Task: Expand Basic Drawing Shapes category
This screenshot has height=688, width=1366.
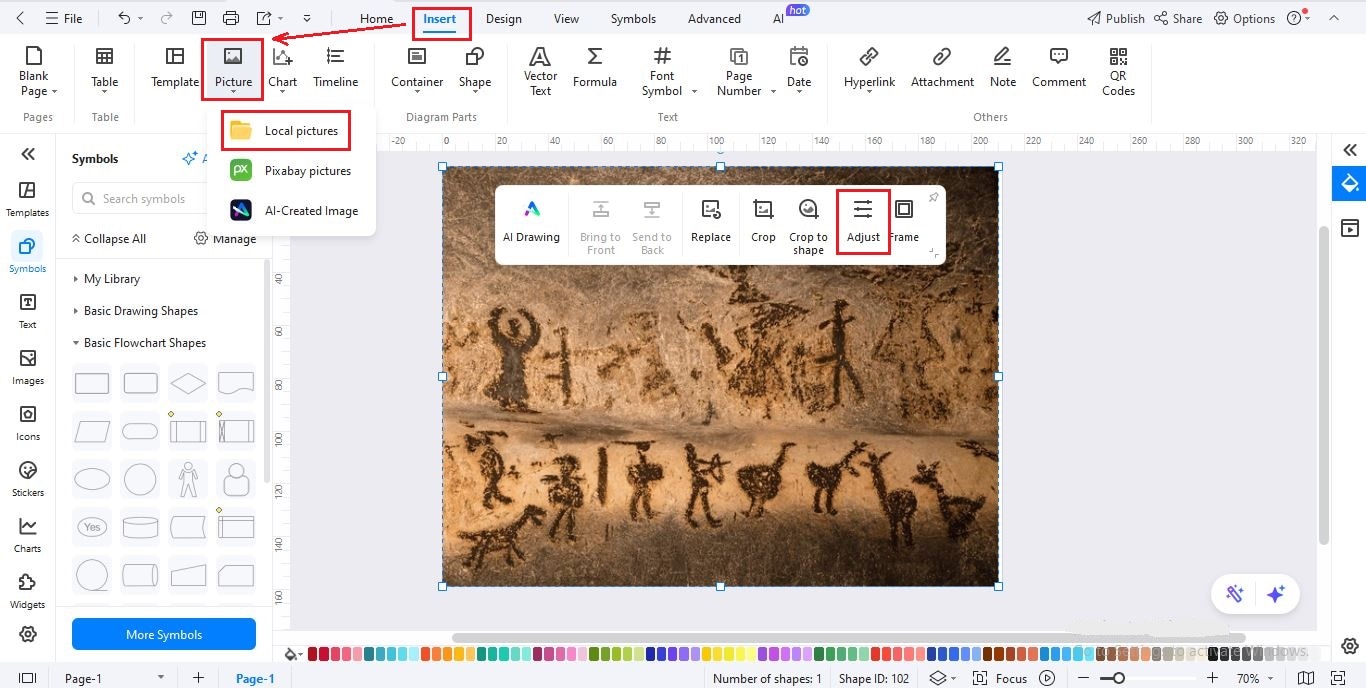Action: pyautogui.click(x=135, y=311)
